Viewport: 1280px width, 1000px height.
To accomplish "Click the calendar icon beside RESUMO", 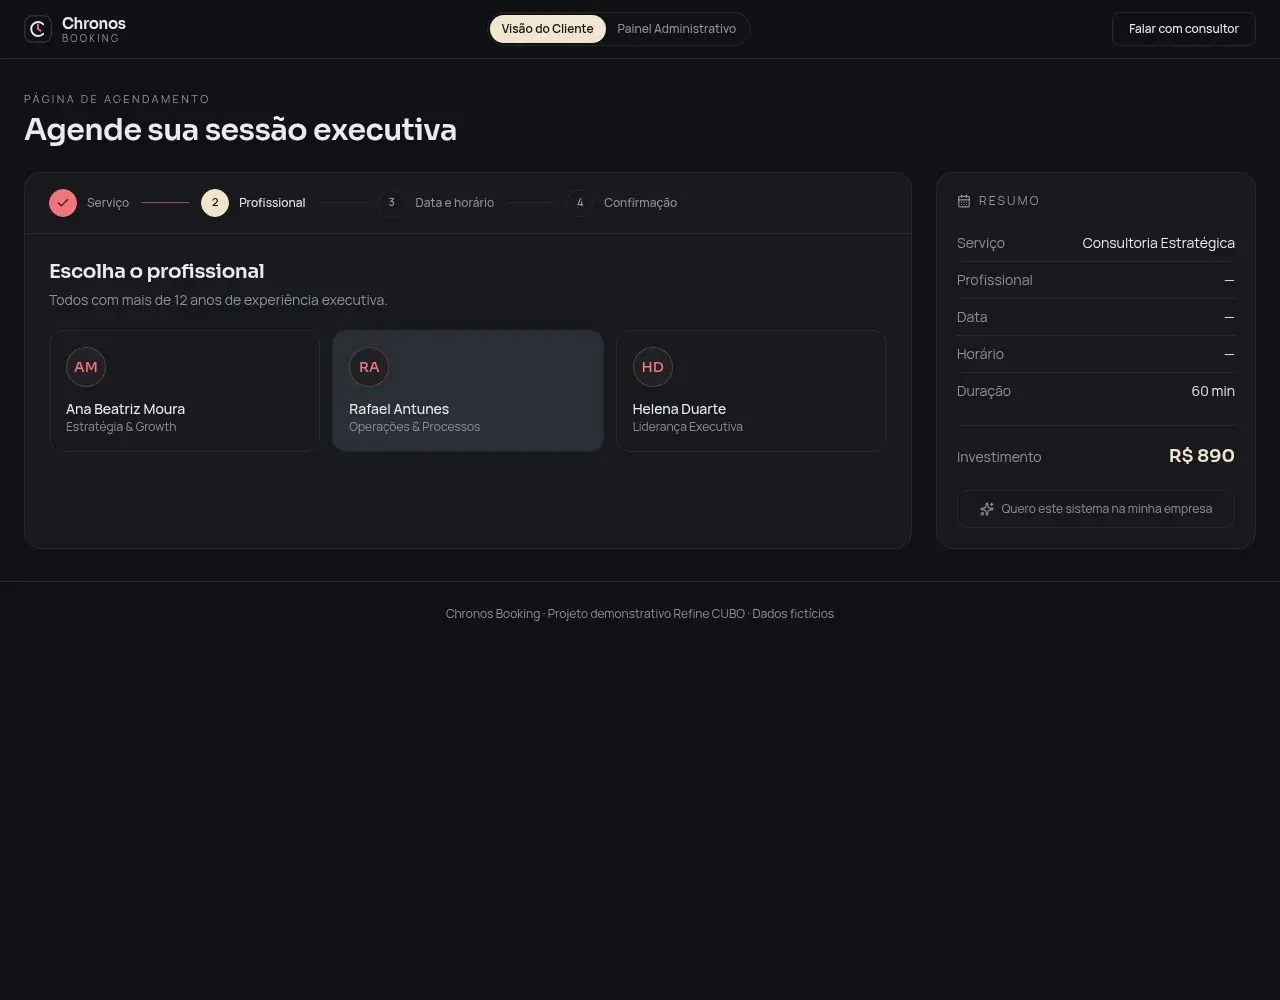I will pyautogui.click(x=964, y=201).
